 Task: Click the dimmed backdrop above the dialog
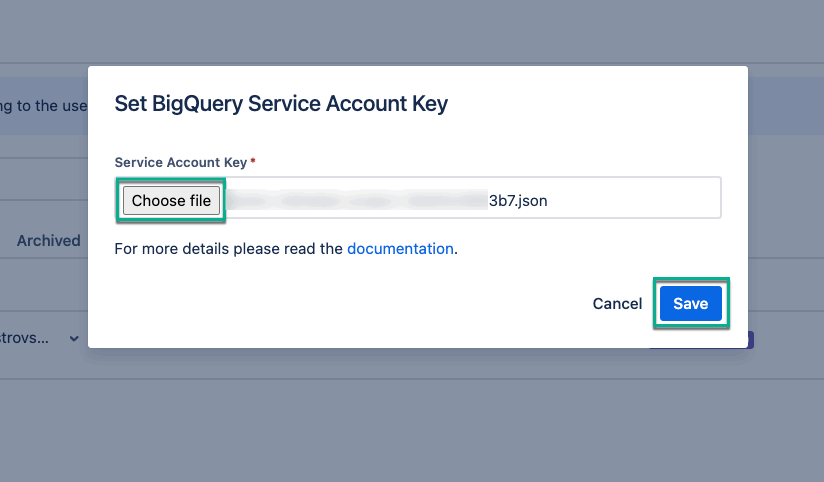point(412,30)
